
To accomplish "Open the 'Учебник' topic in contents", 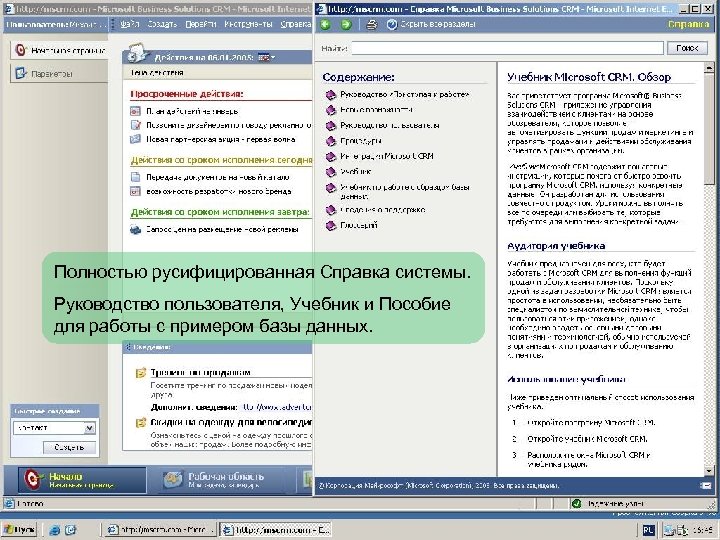I will [355, 172].
